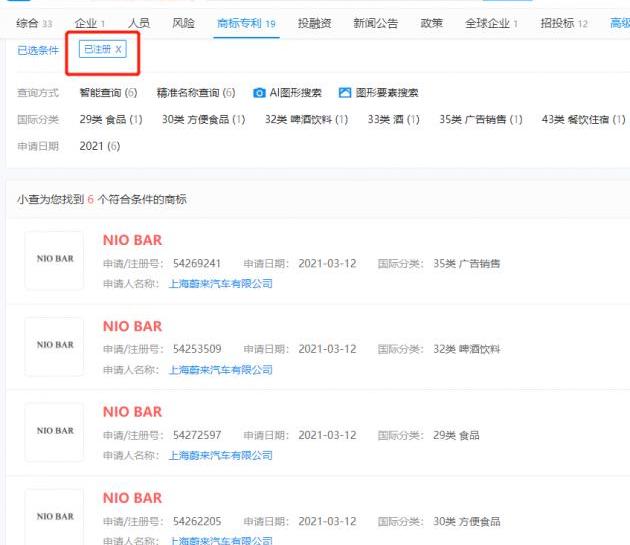Screen dimensions: 630x545
Task: Click the second result's NIO BAR thumbnail
Action: click(55, 346)
